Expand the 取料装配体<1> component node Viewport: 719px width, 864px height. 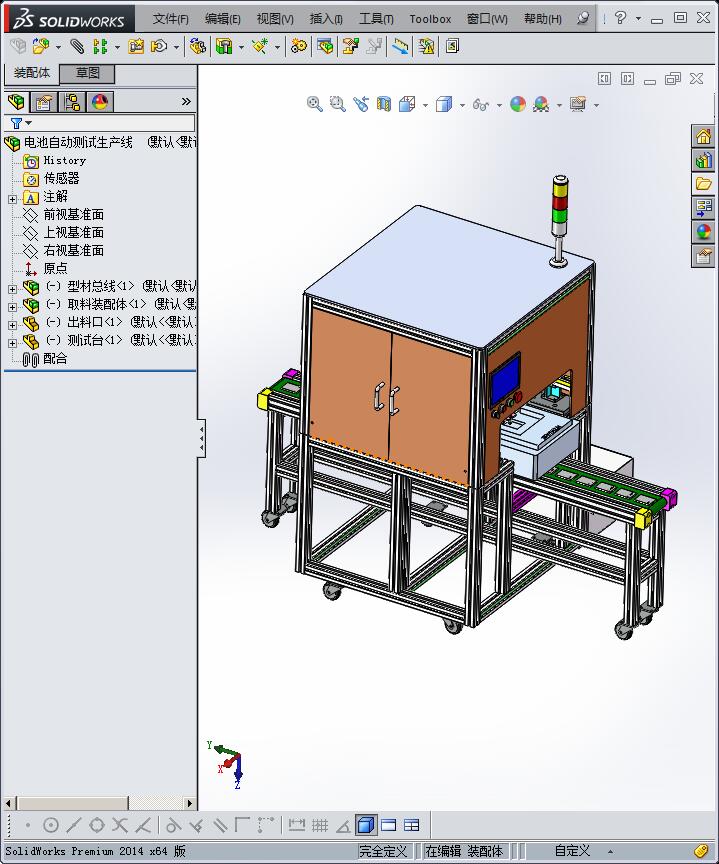pyautogui.click(x=13, y=307)
